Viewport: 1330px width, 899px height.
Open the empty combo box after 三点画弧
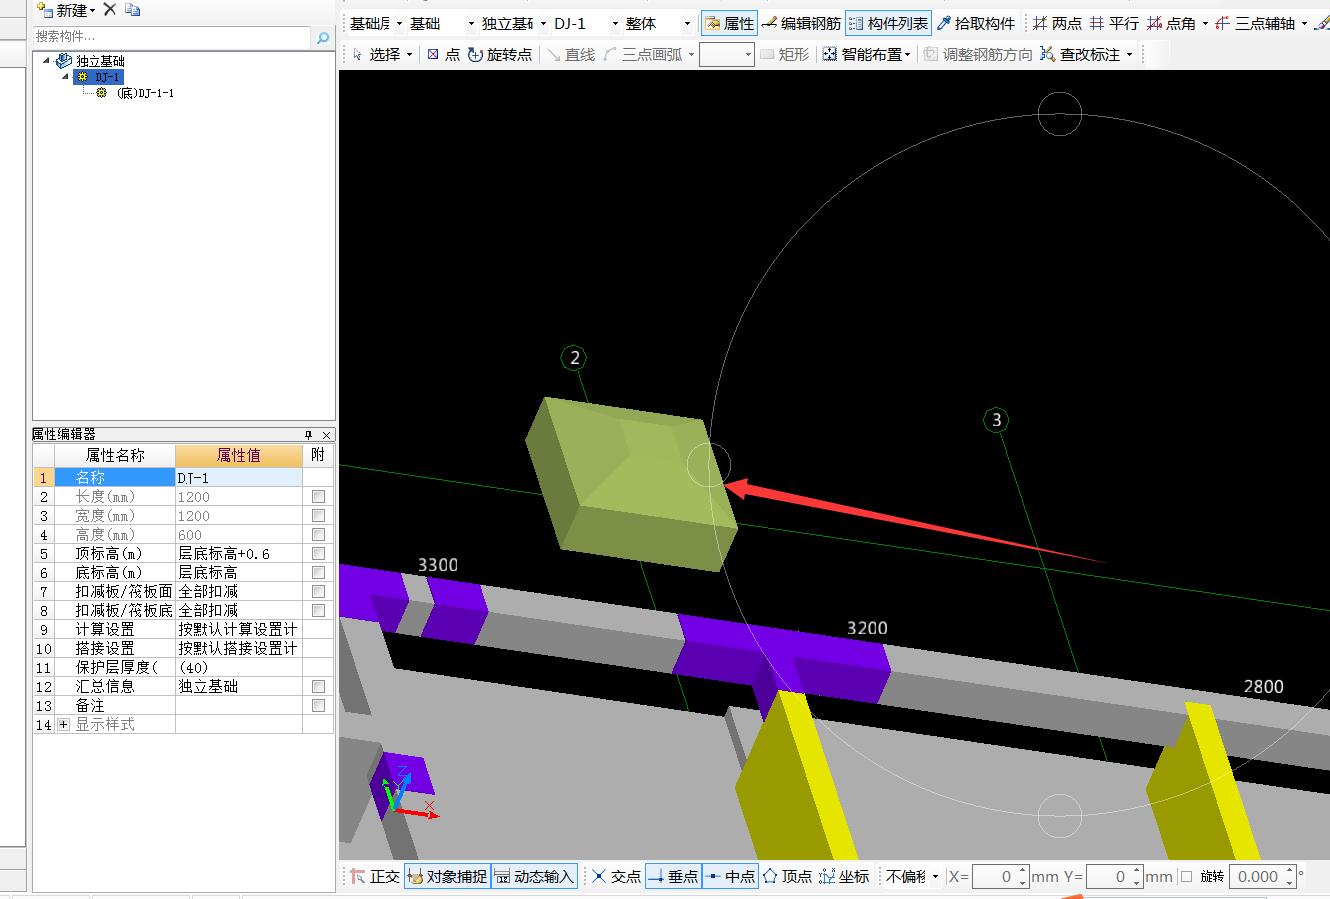point(726,54)
